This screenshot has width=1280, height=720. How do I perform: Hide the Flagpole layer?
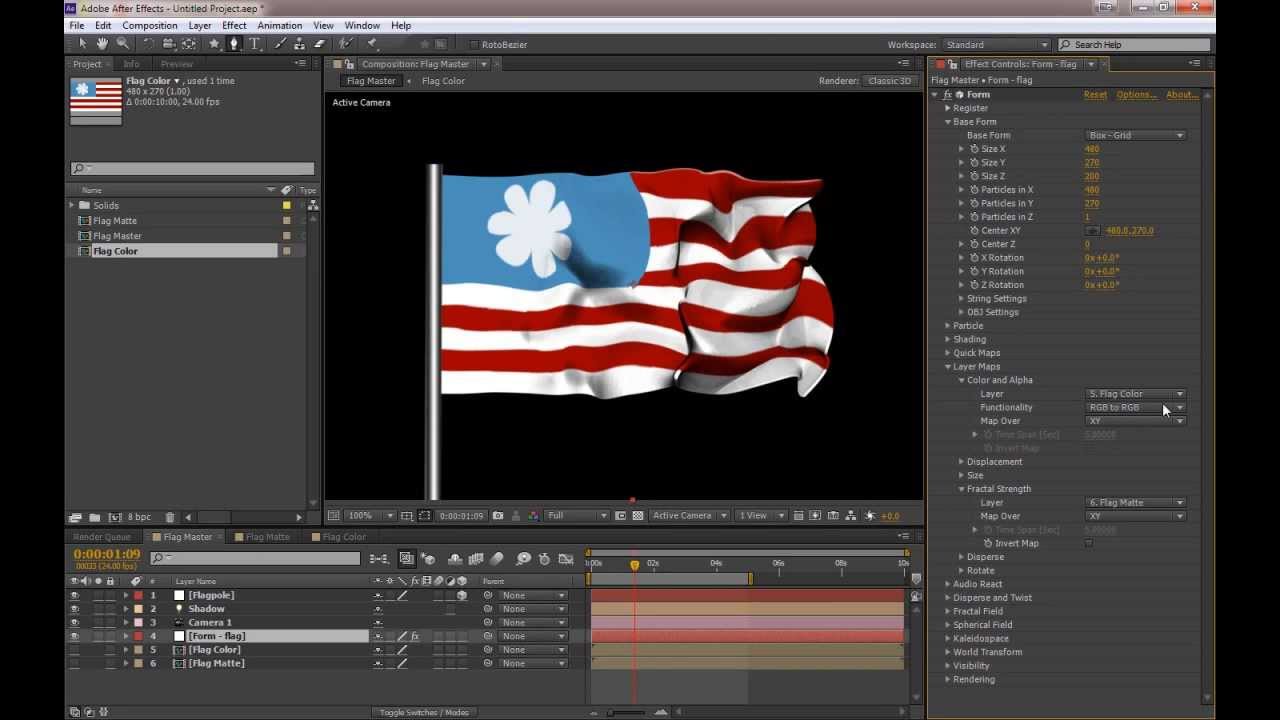click(x=74, y=595)
